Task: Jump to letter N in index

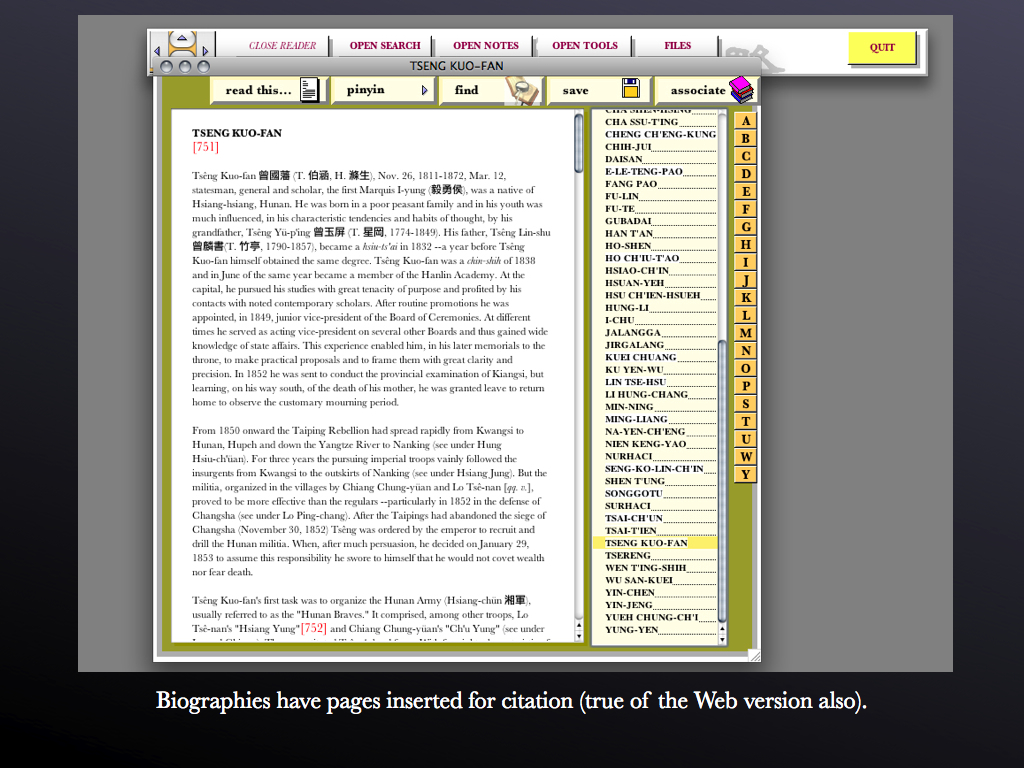Action: coord(745,350)
